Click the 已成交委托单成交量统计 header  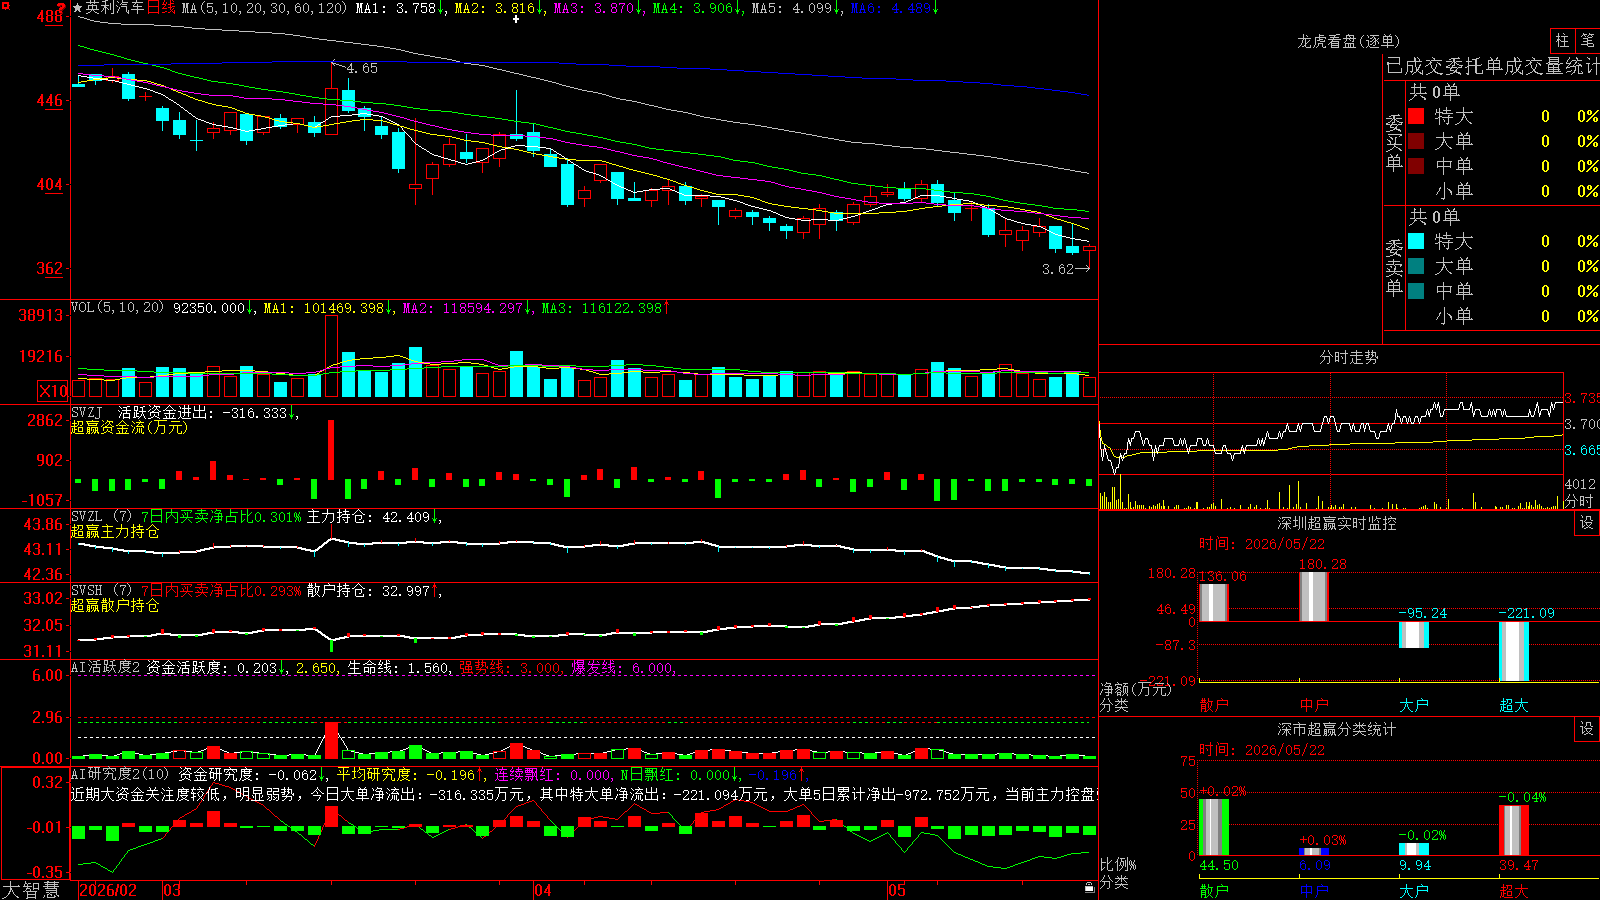coord(1492,66)
